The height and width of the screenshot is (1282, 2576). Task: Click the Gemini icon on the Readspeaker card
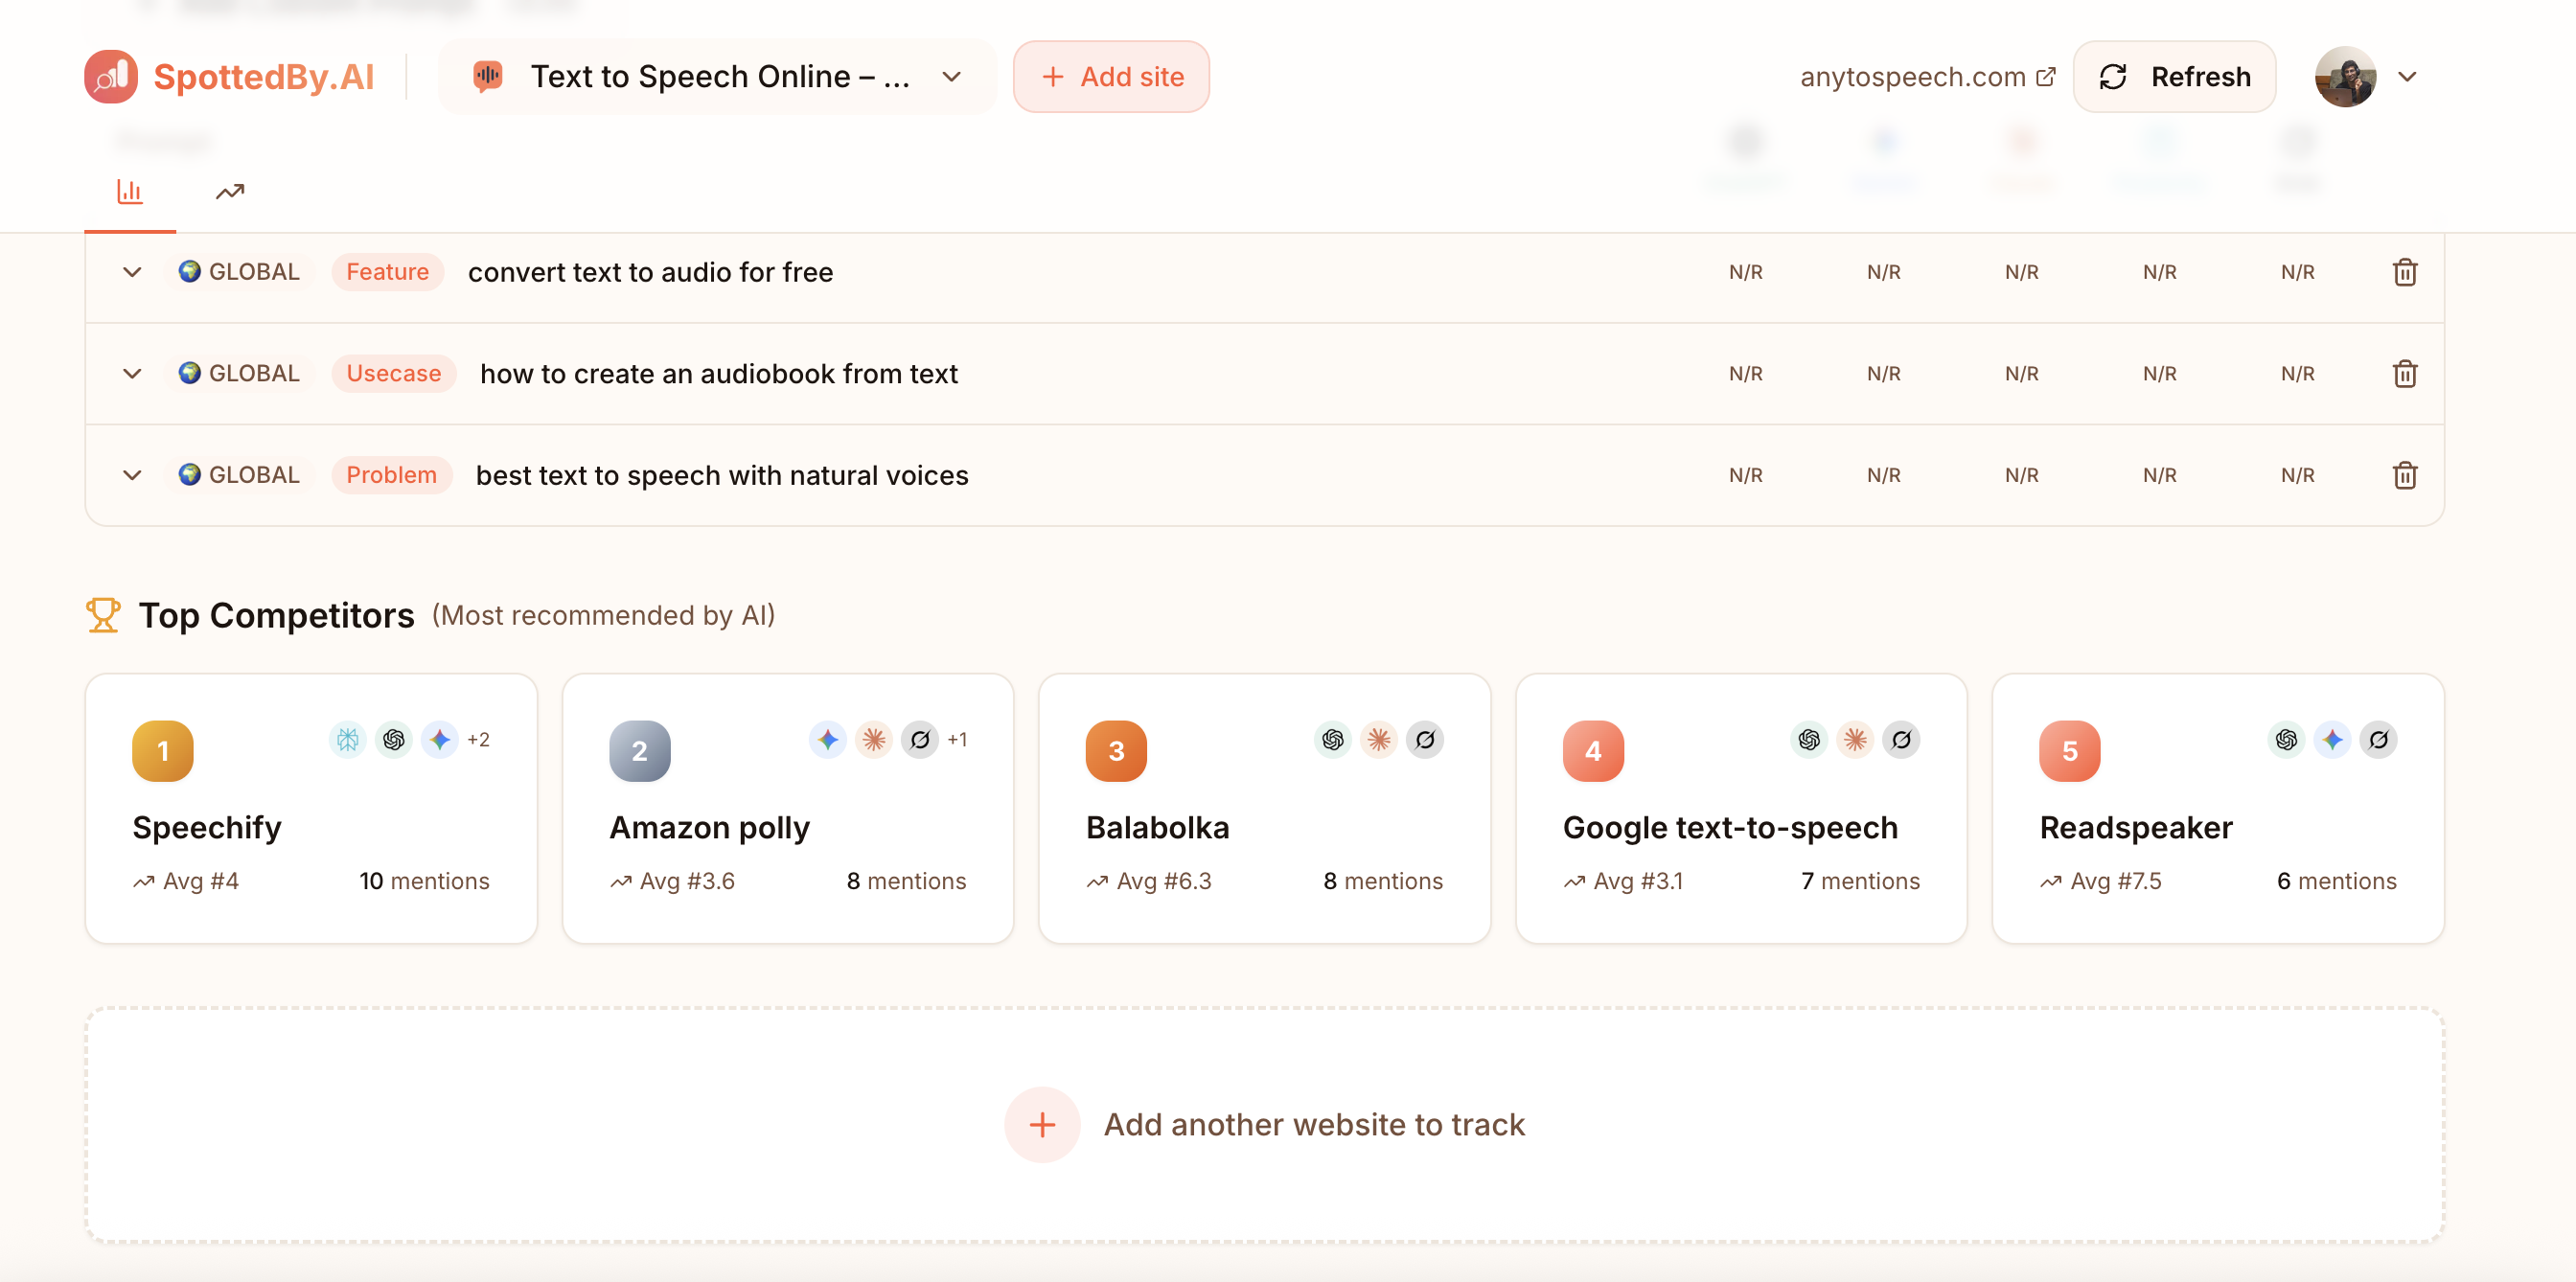click(2333, 740)
